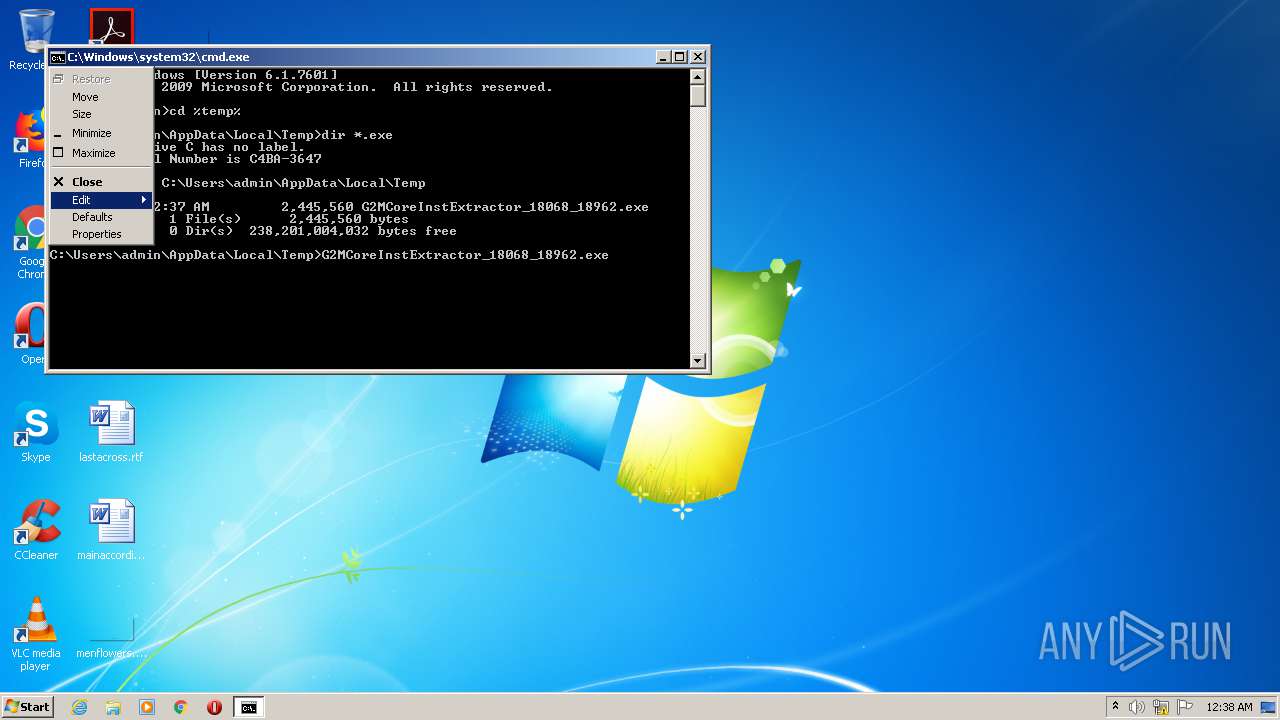Open the Opera desktop shortcut

(30, 334)
